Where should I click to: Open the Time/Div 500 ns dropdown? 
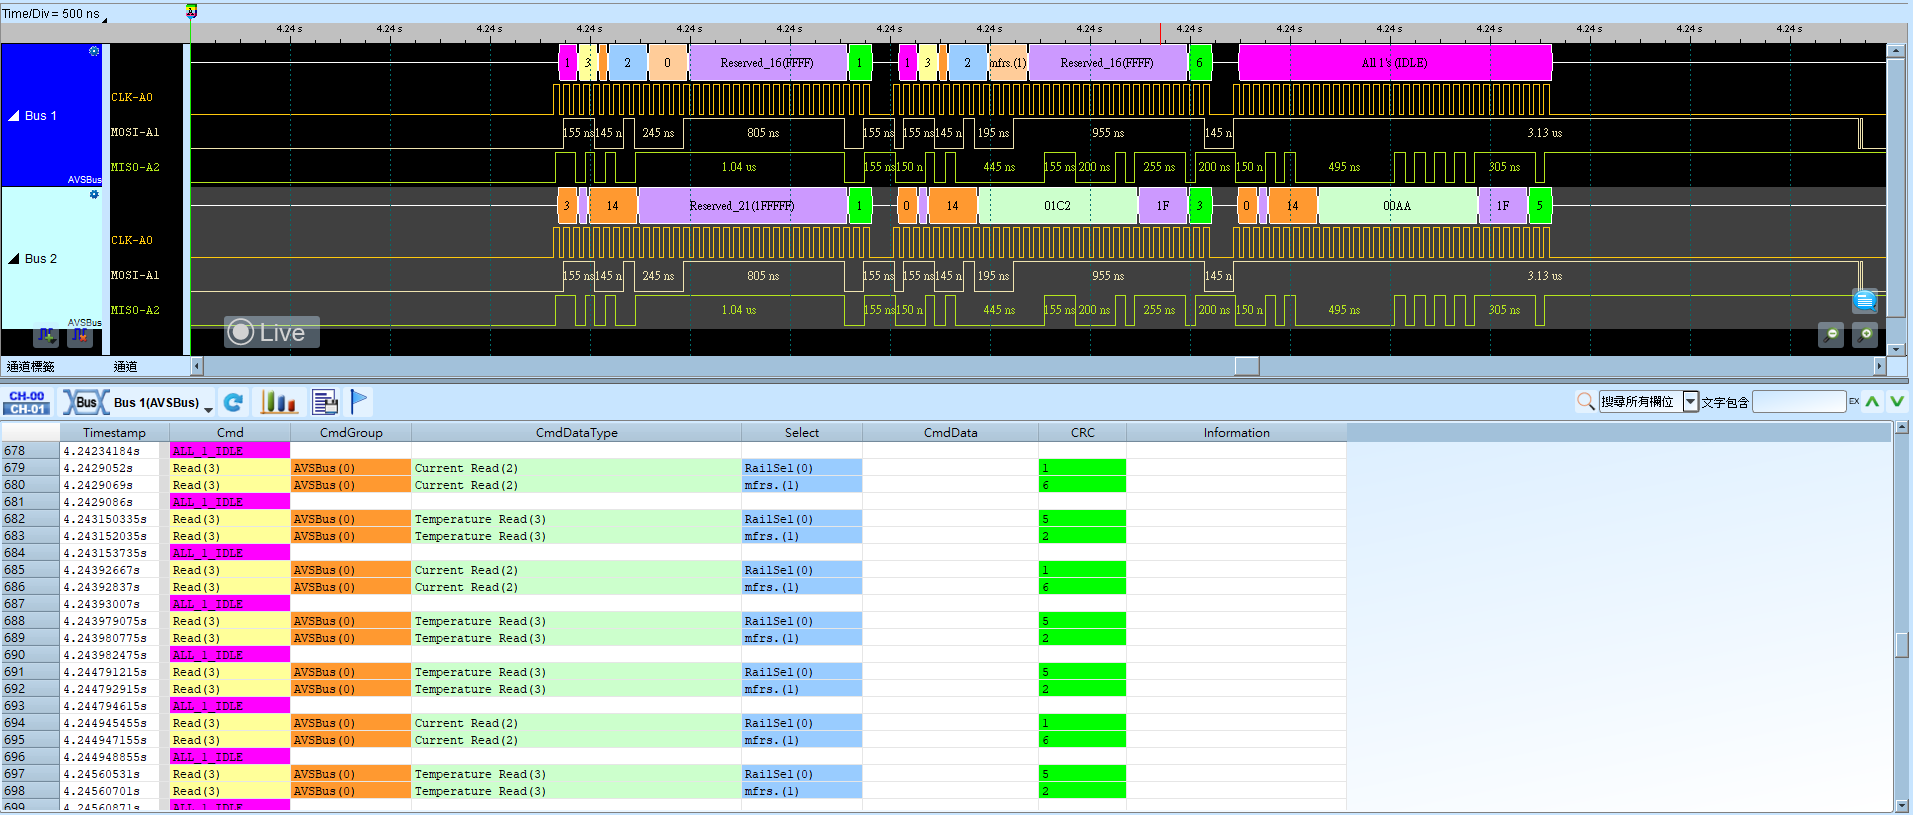(x=55, y=14)
